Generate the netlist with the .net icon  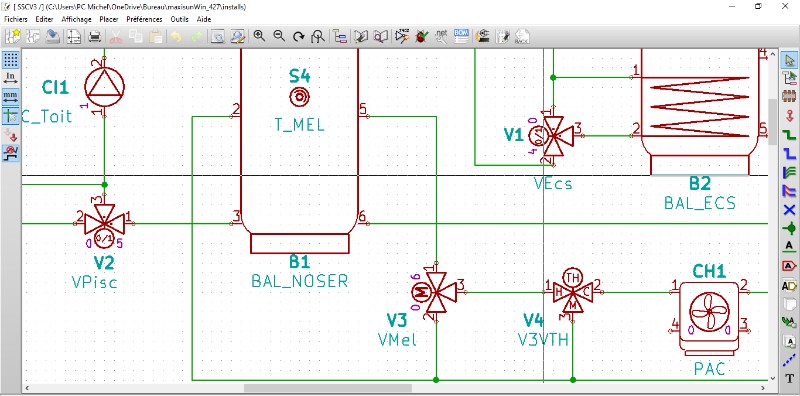pos(441,36)
